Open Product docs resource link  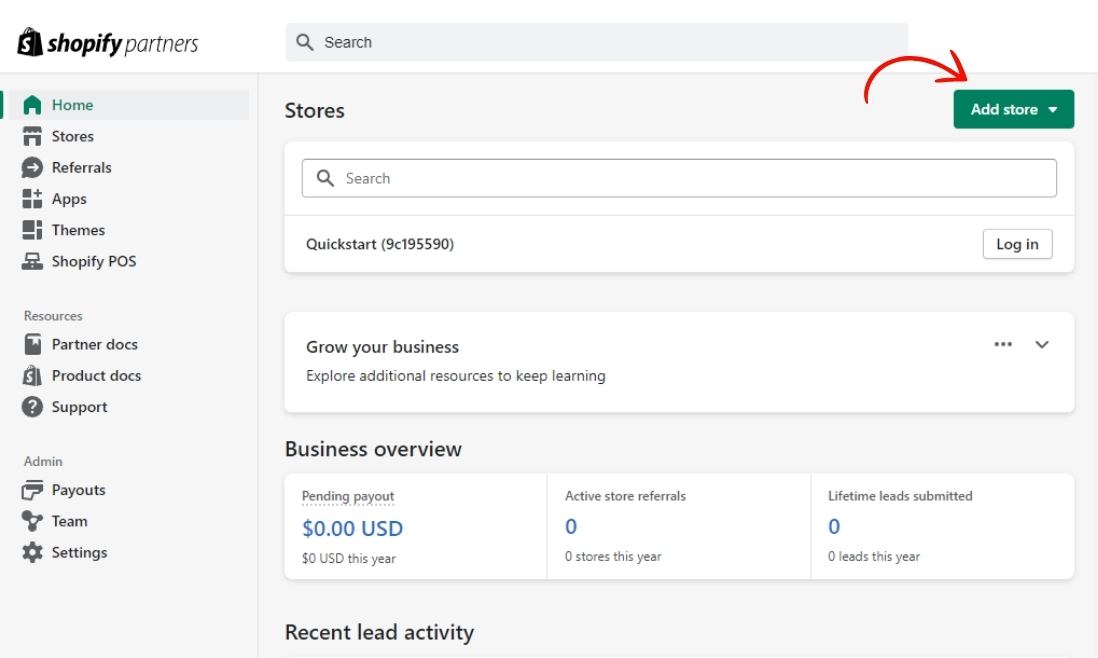[97, 376]
